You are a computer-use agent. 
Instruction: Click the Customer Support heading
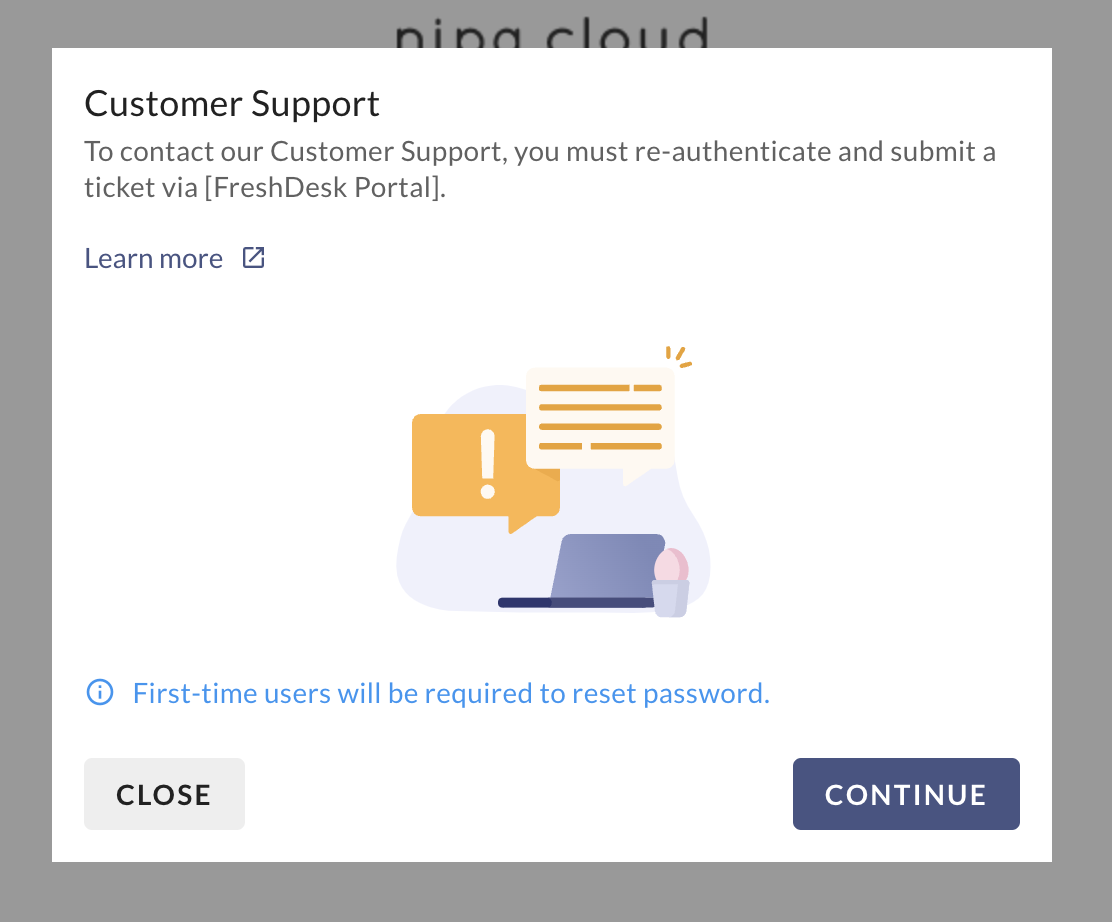pyautogui.click(x=232, y=104)
